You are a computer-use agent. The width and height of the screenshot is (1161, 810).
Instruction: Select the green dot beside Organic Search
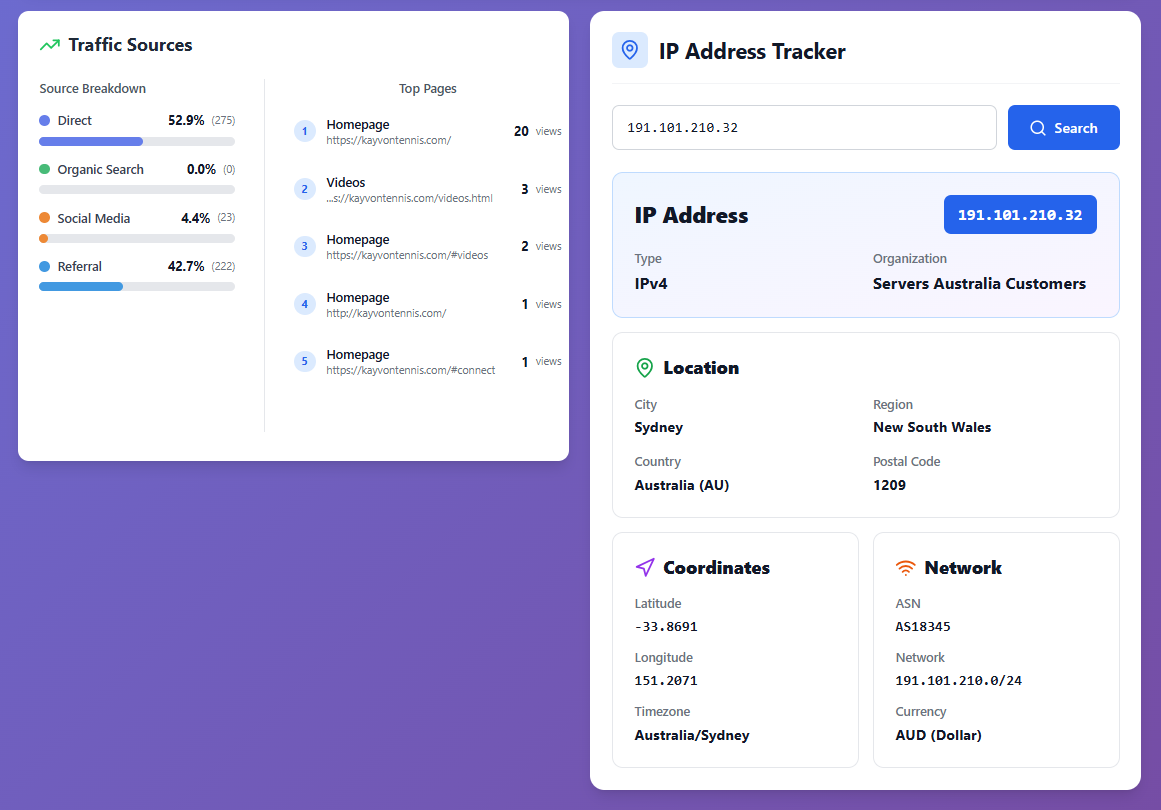(44, 169)
